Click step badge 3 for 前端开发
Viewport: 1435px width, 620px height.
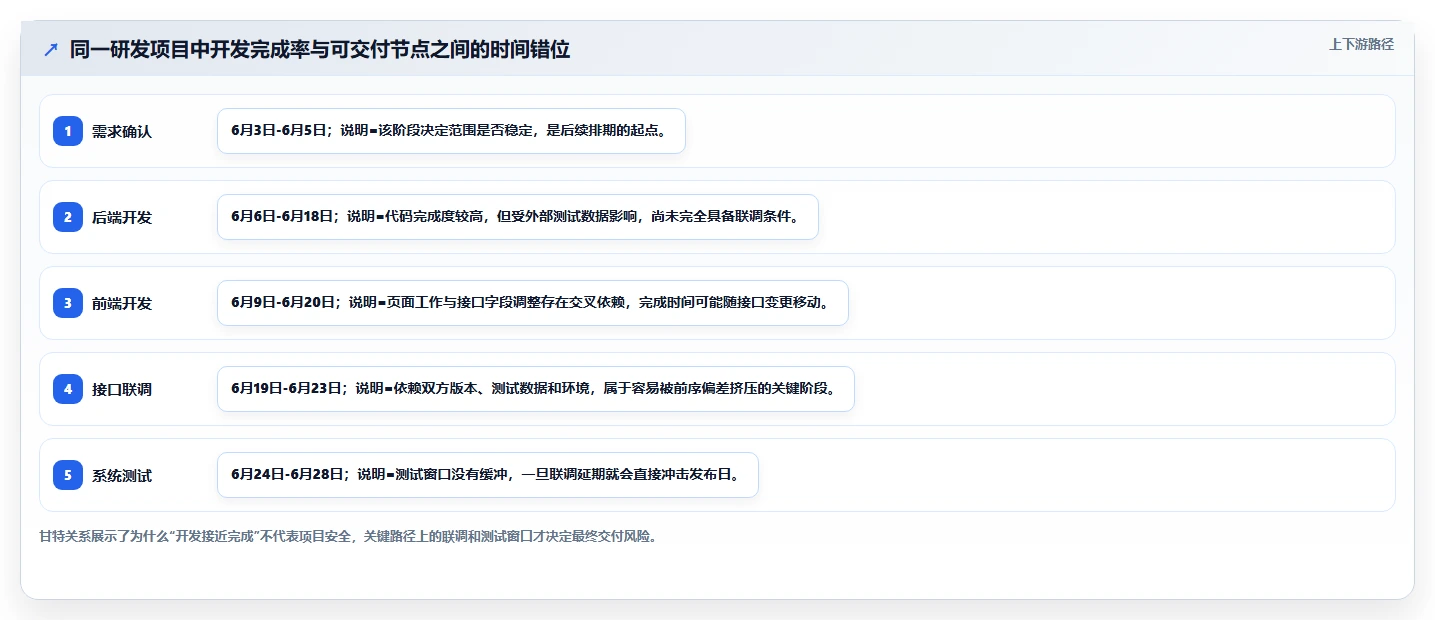[x=68, y=303]
